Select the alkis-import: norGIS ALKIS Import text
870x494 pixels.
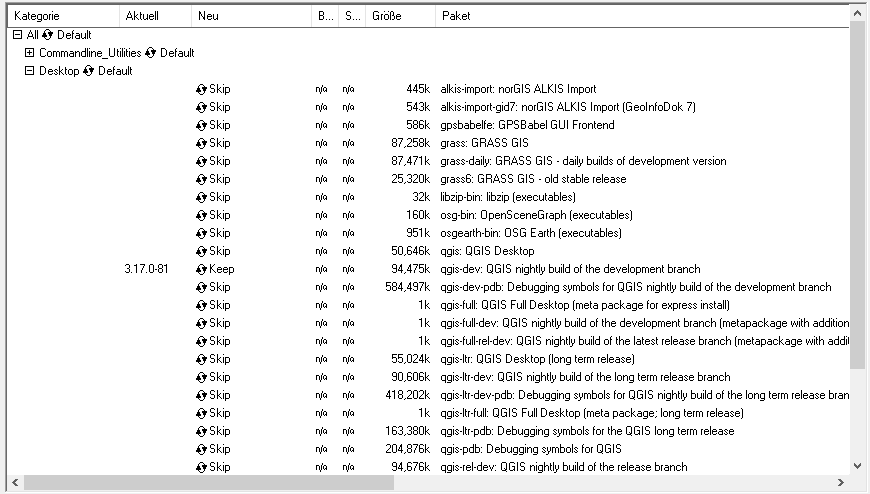(518, 89)
